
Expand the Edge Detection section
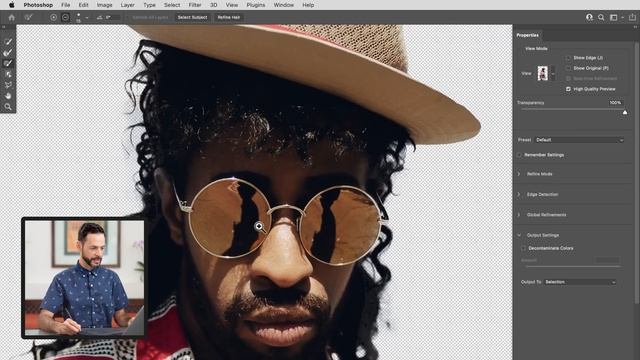click(x=520, y=194)
